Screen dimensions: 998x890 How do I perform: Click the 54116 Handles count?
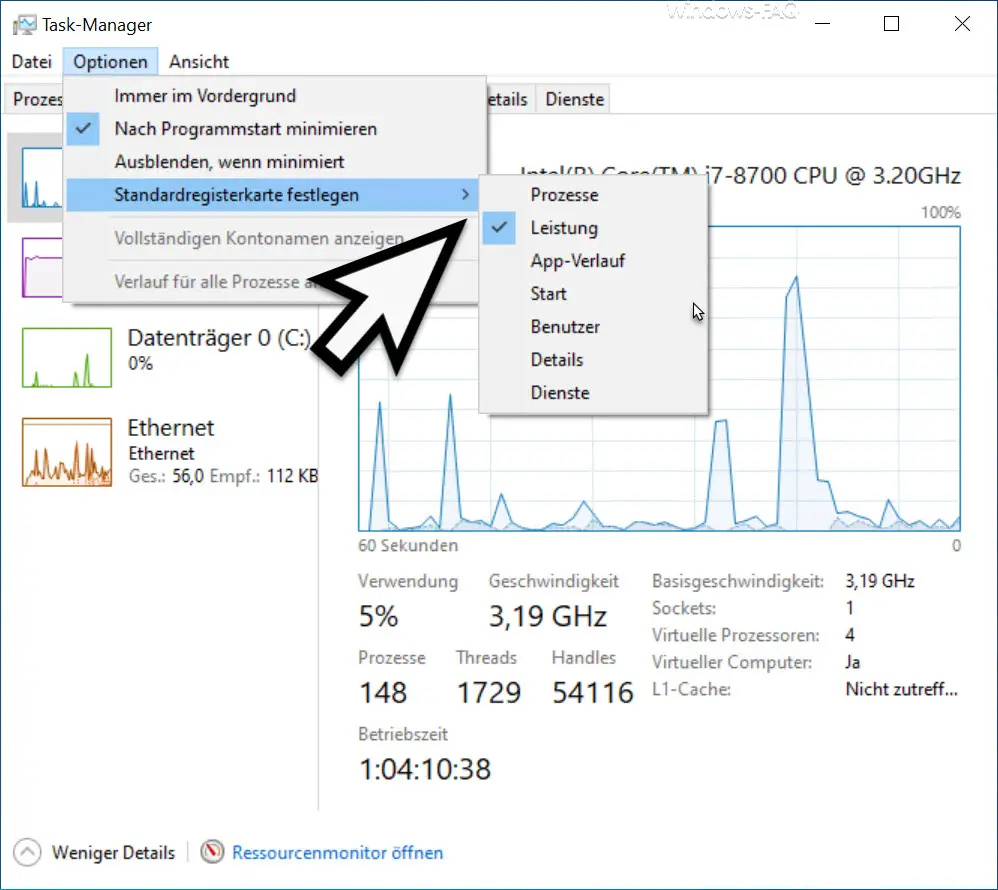point(593,693)
